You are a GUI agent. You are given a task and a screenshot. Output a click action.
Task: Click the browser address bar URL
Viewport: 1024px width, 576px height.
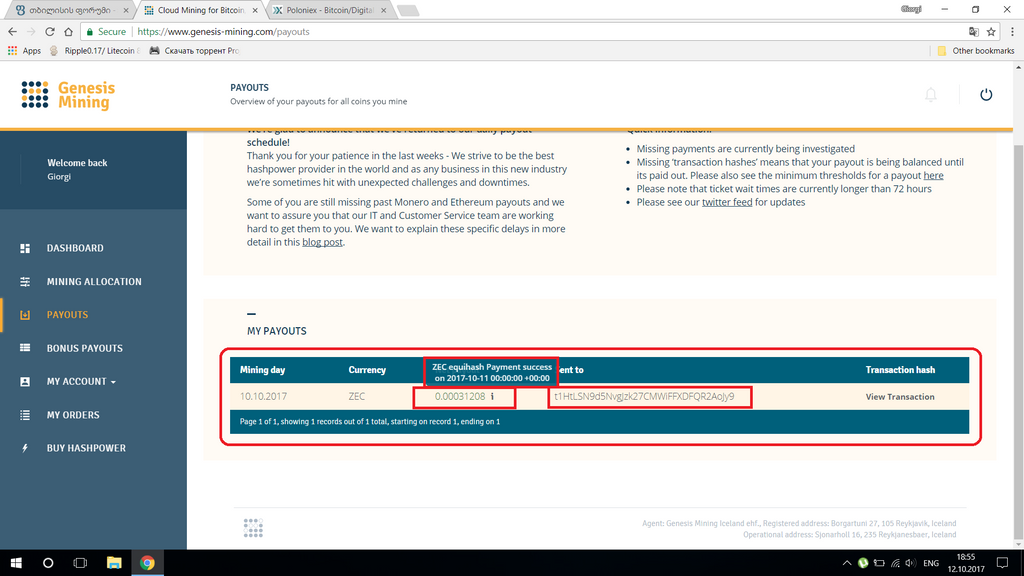[223, 31]
